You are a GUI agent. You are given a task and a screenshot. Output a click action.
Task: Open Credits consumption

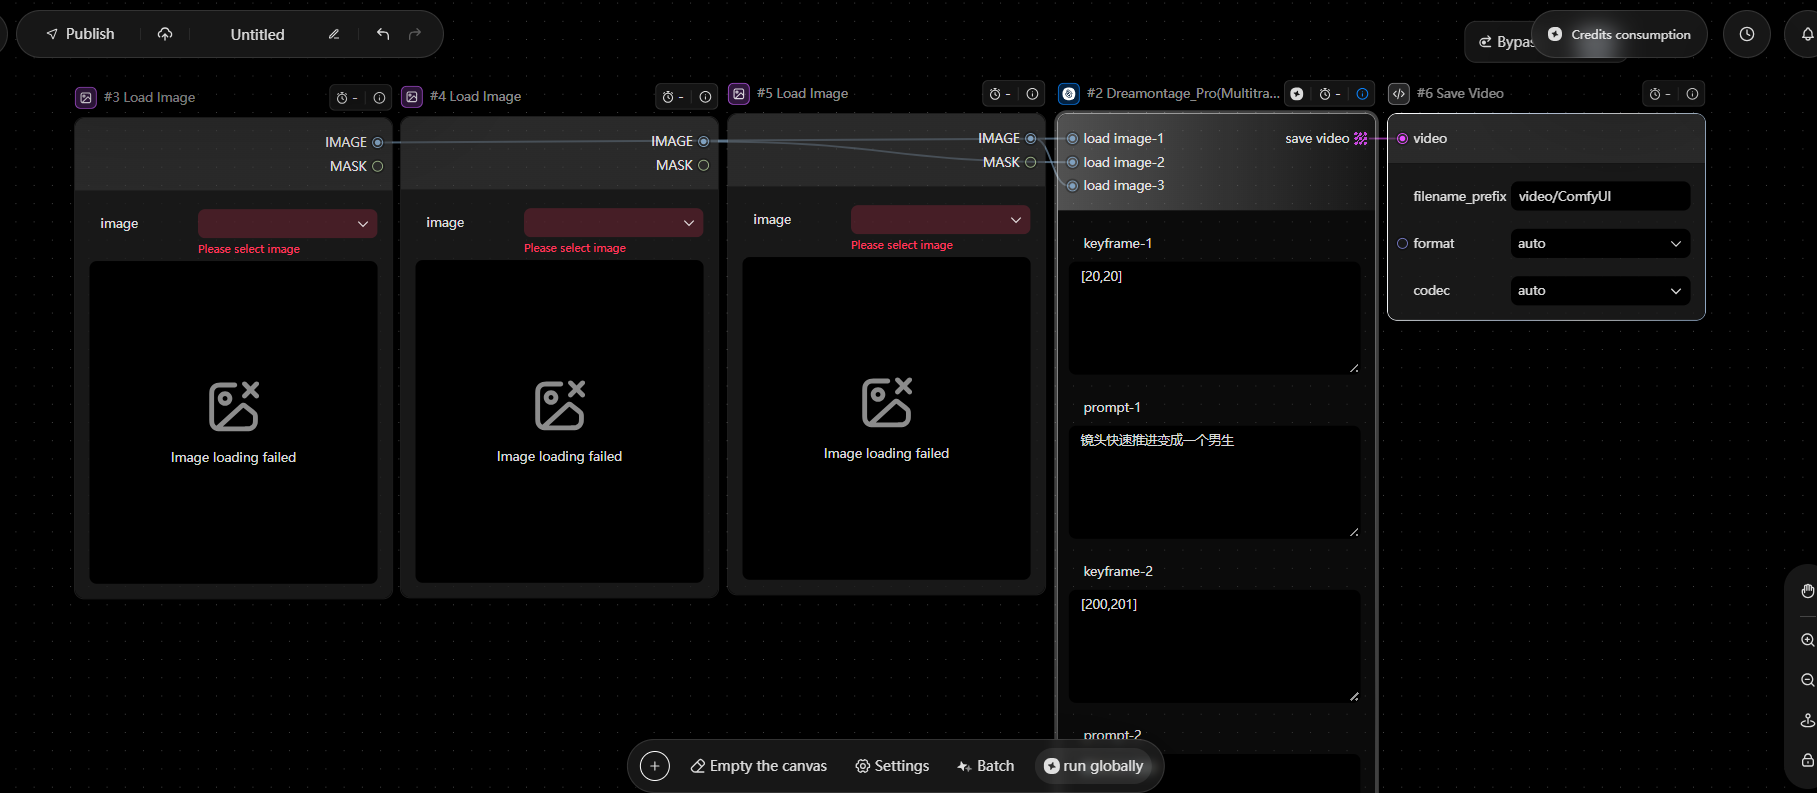[x=1620, y=34]
